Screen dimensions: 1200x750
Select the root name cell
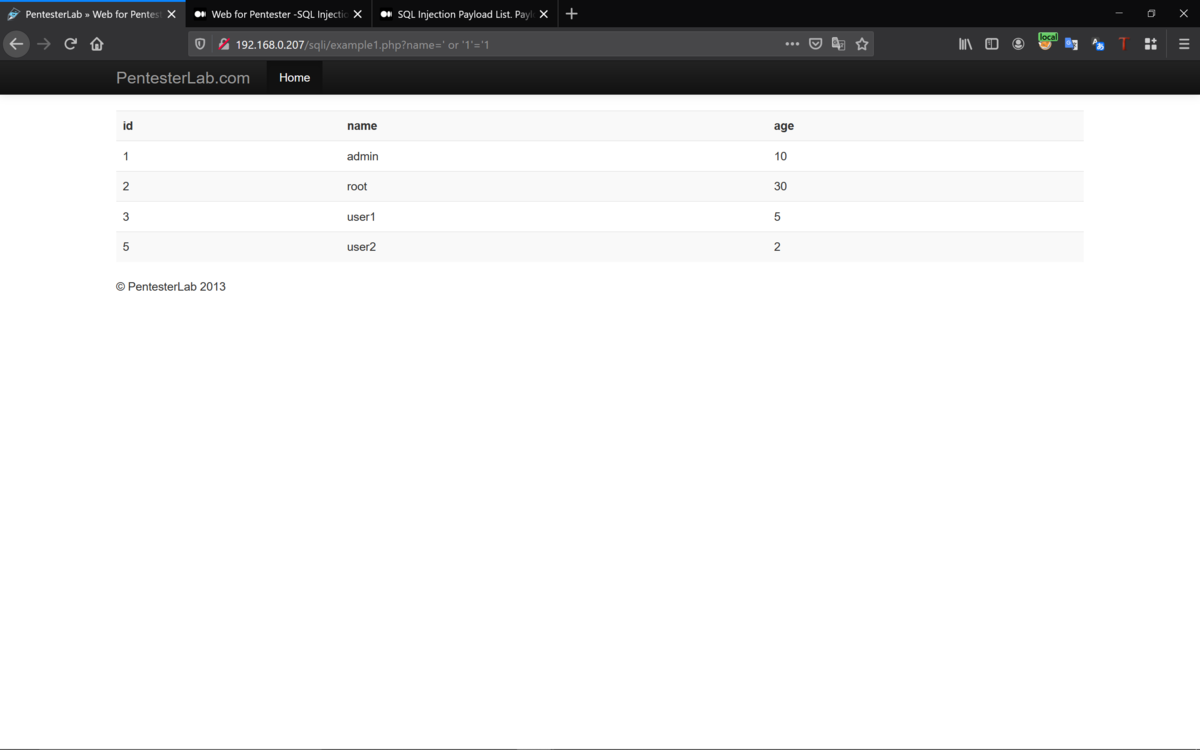[x=357, y=186]
